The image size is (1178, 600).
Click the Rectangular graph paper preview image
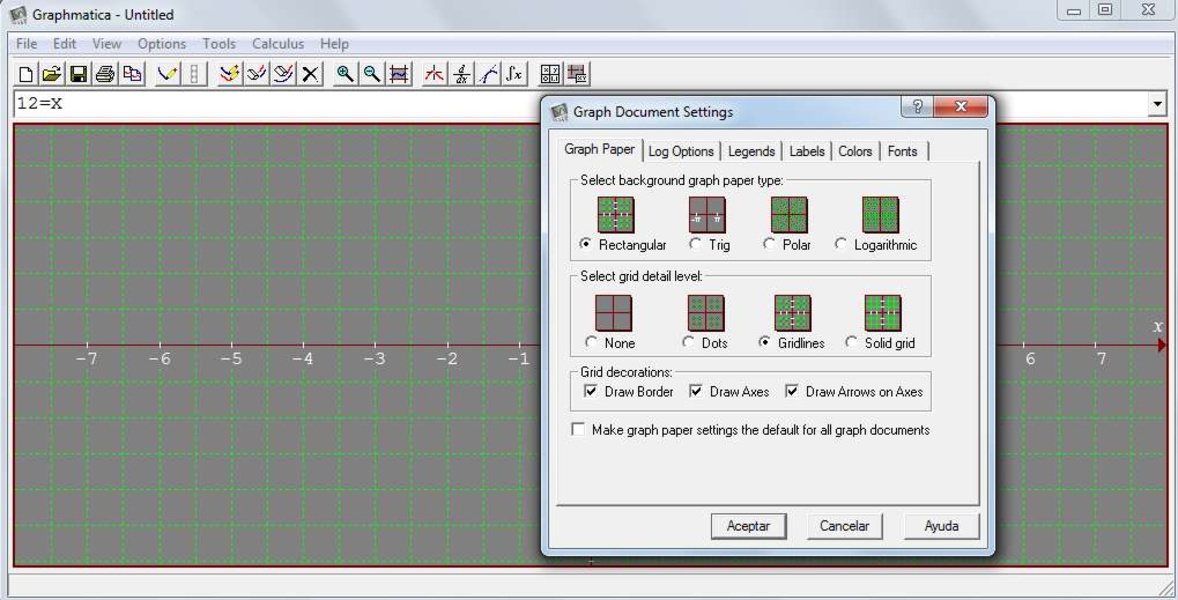click(616, 215)
